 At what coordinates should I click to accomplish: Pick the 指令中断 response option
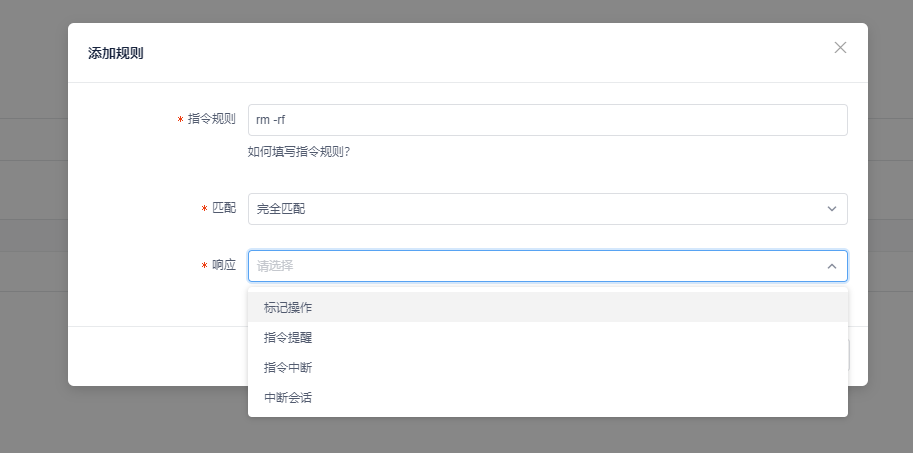288,368
